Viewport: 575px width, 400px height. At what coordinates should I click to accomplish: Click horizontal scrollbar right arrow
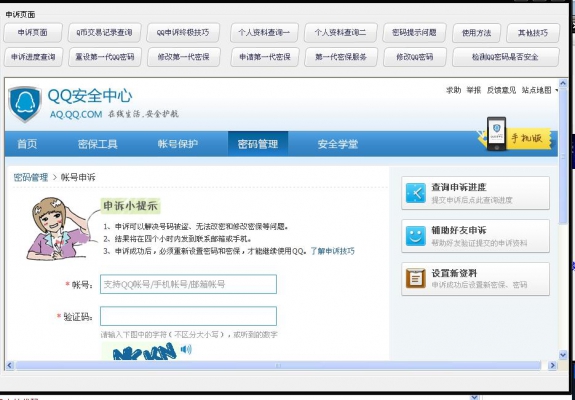(552, 366)
